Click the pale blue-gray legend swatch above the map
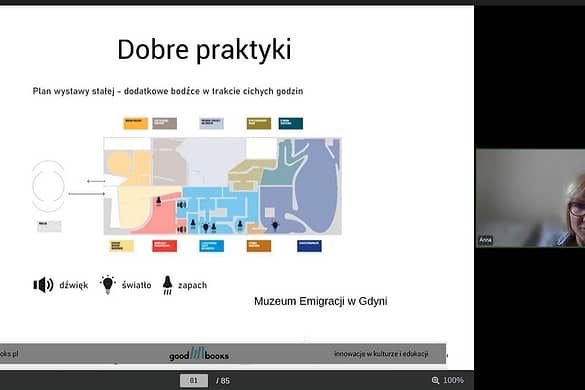The width and height of the screenshot is (585, 390). click(x=212, y=123)
